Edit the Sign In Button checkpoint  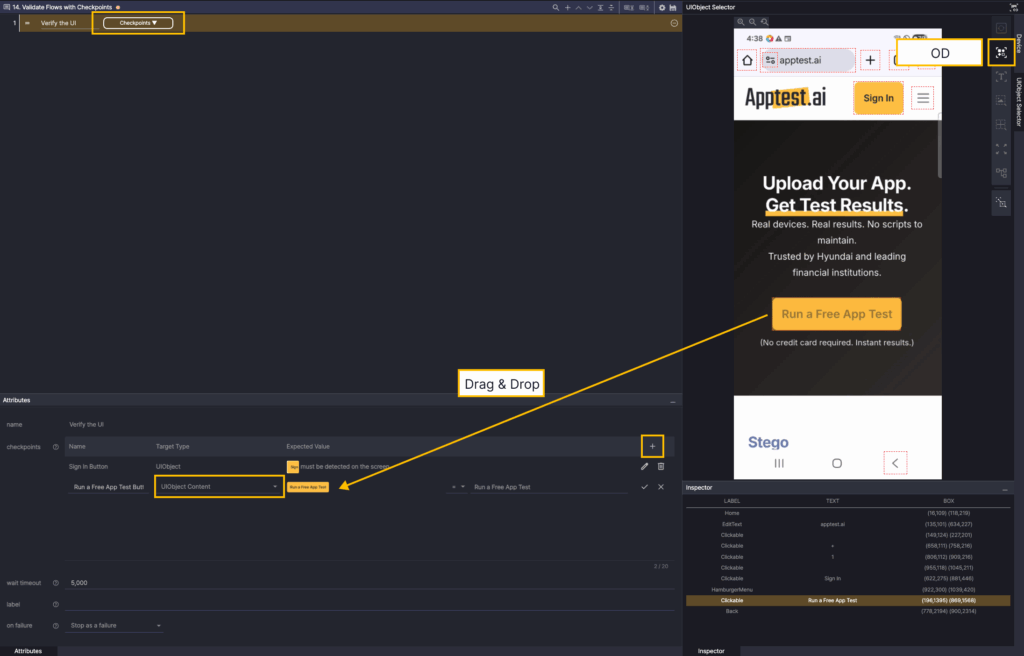(645, 466)
